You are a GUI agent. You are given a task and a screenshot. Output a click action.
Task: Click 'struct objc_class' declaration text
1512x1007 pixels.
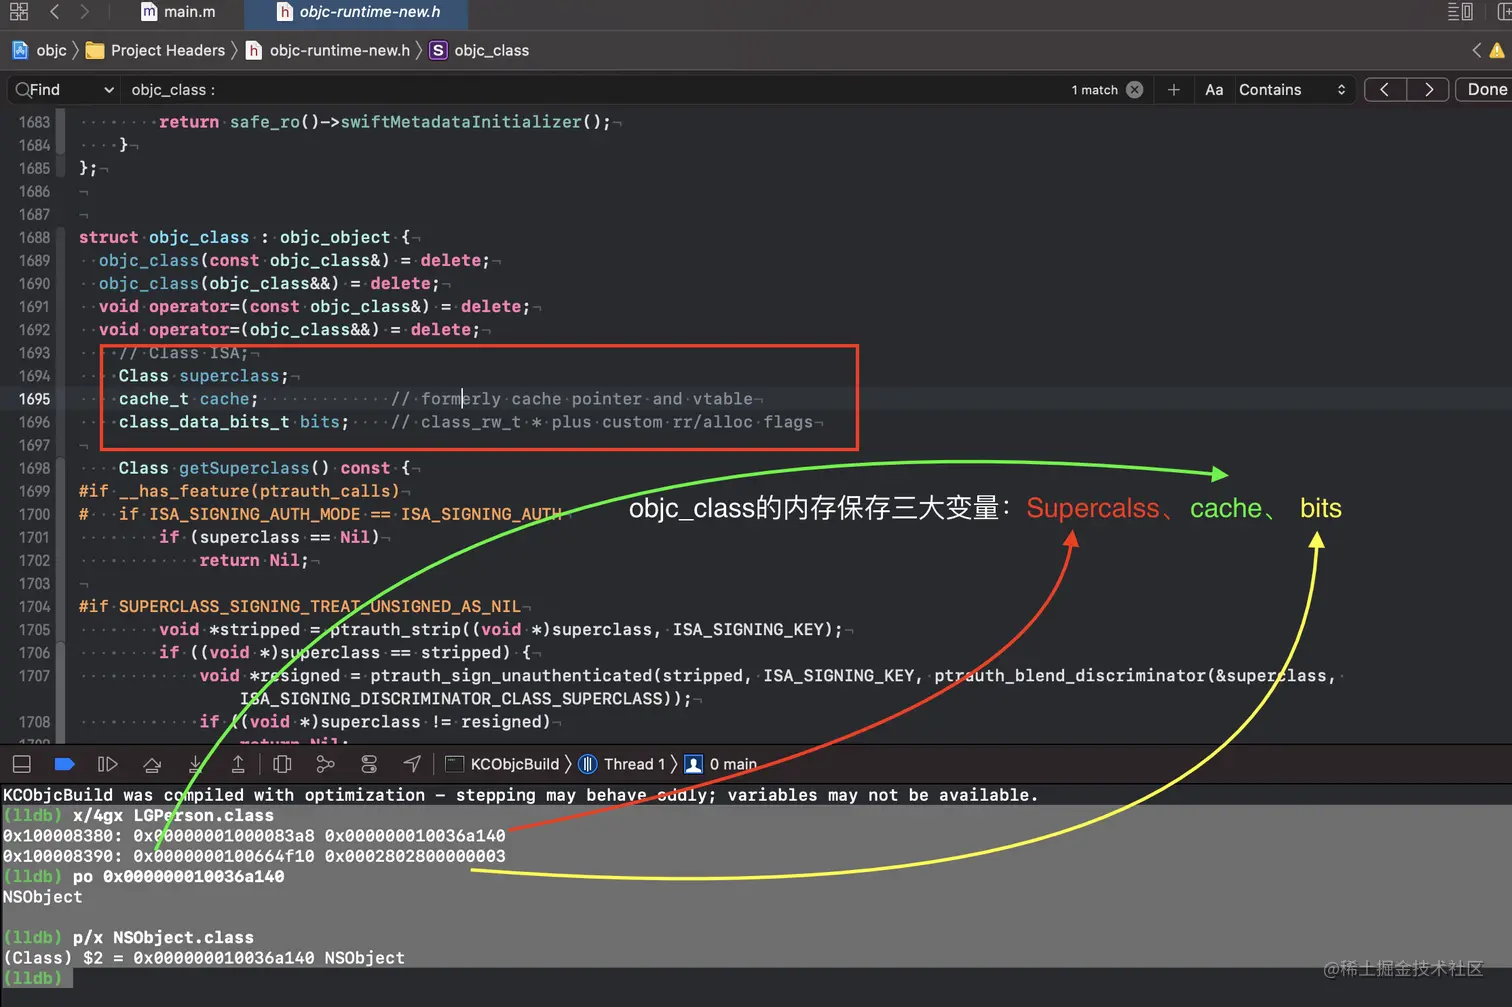click(164, 237)
